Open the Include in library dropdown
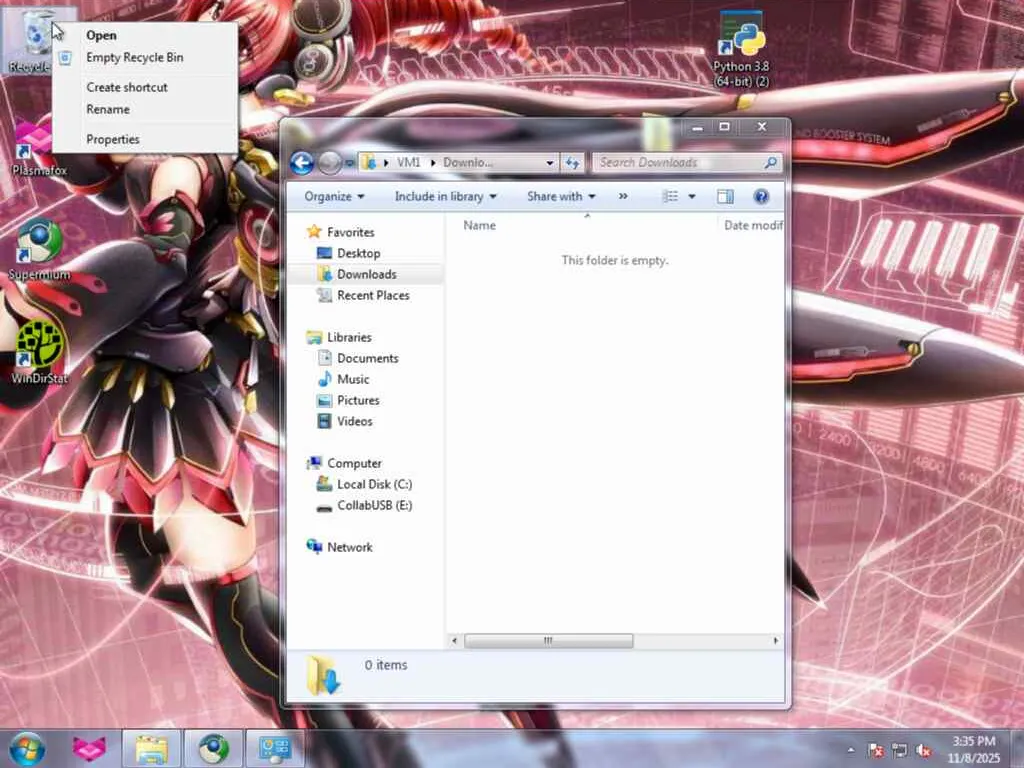The image size is (1024, 768). pyautogui.click(x=446, y=197)
